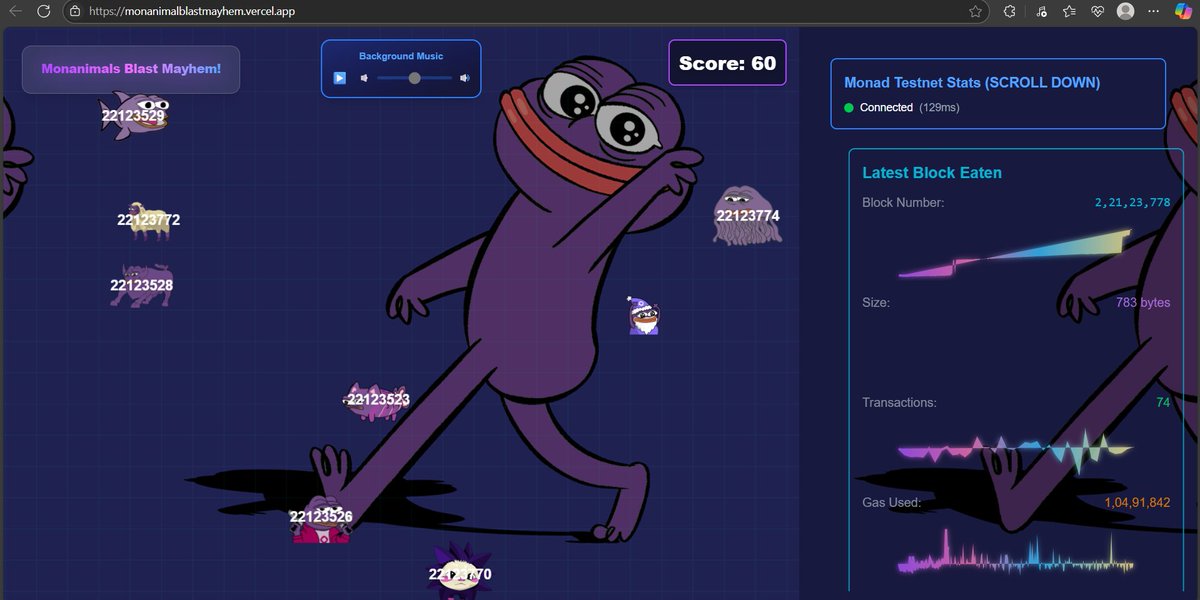
Task: Blast the jellyfish creature labeled 22123774
Action: coord(747,215)
